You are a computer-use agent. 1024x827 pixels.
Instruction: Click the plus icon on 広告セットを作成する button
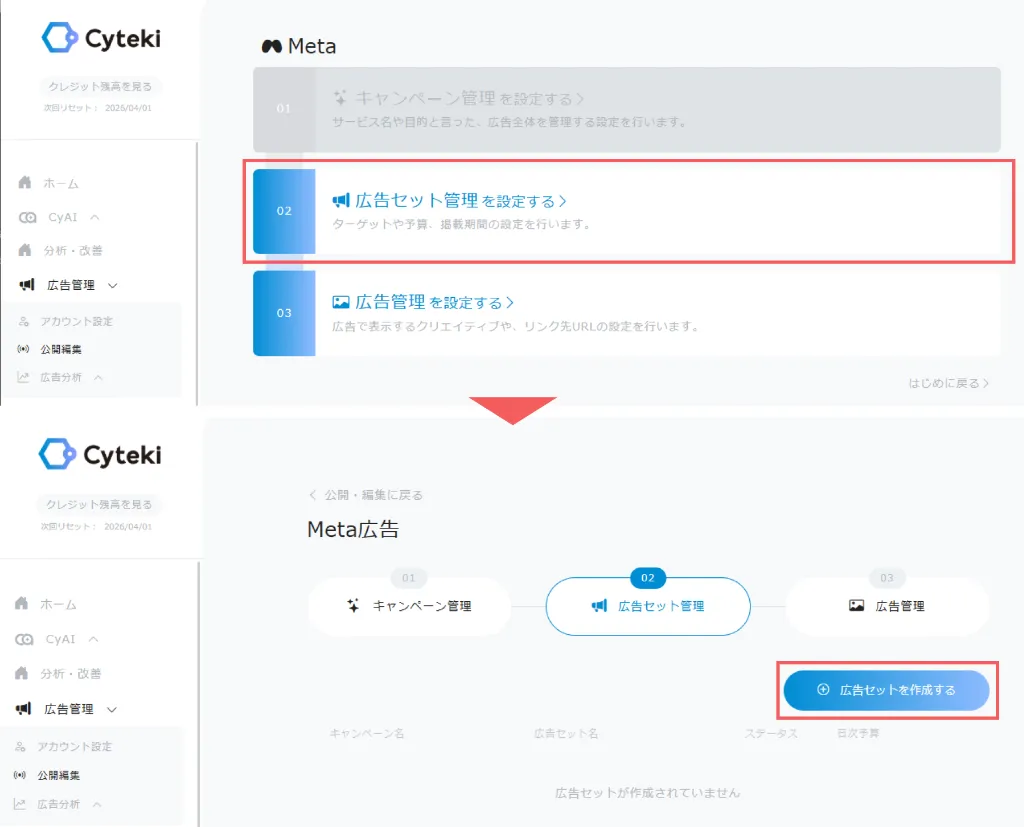coord(823,690)
